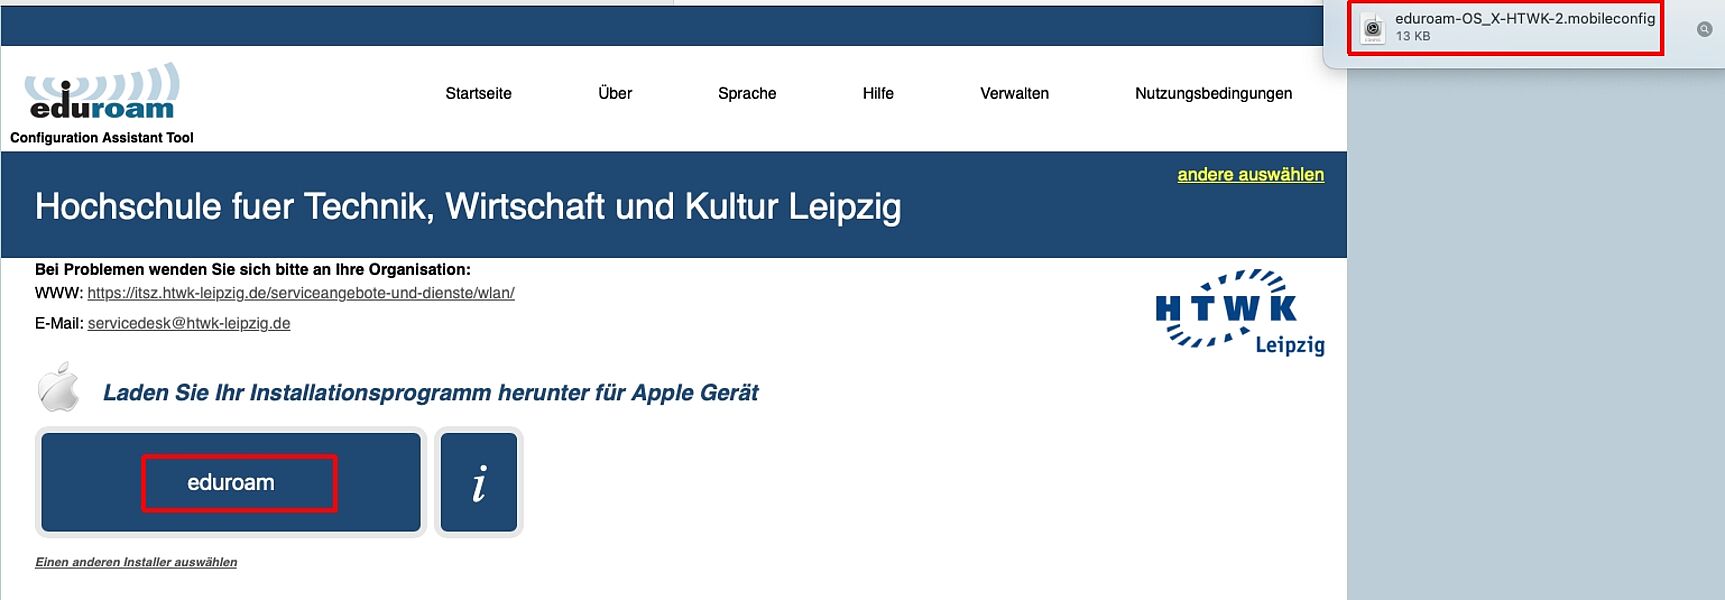Viewport: 1725px width, 600px height.
Task: Click 'Einen anderen Installer auswählen' link
Action: (136, 562)
